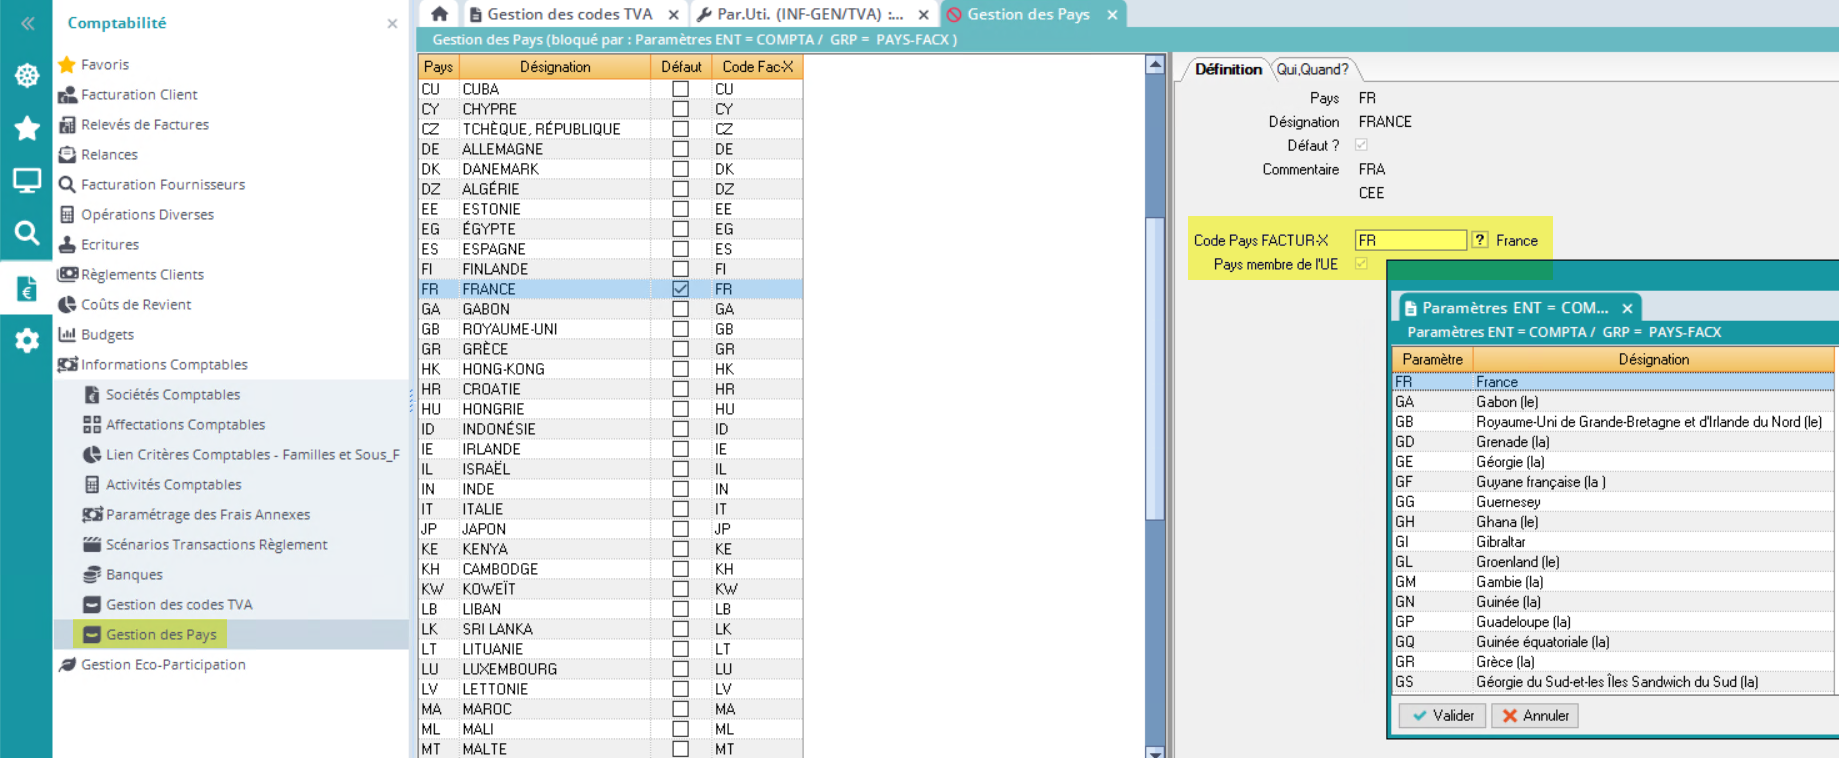Switch to the Gestion des codes TVA tab

click(568, 14)
